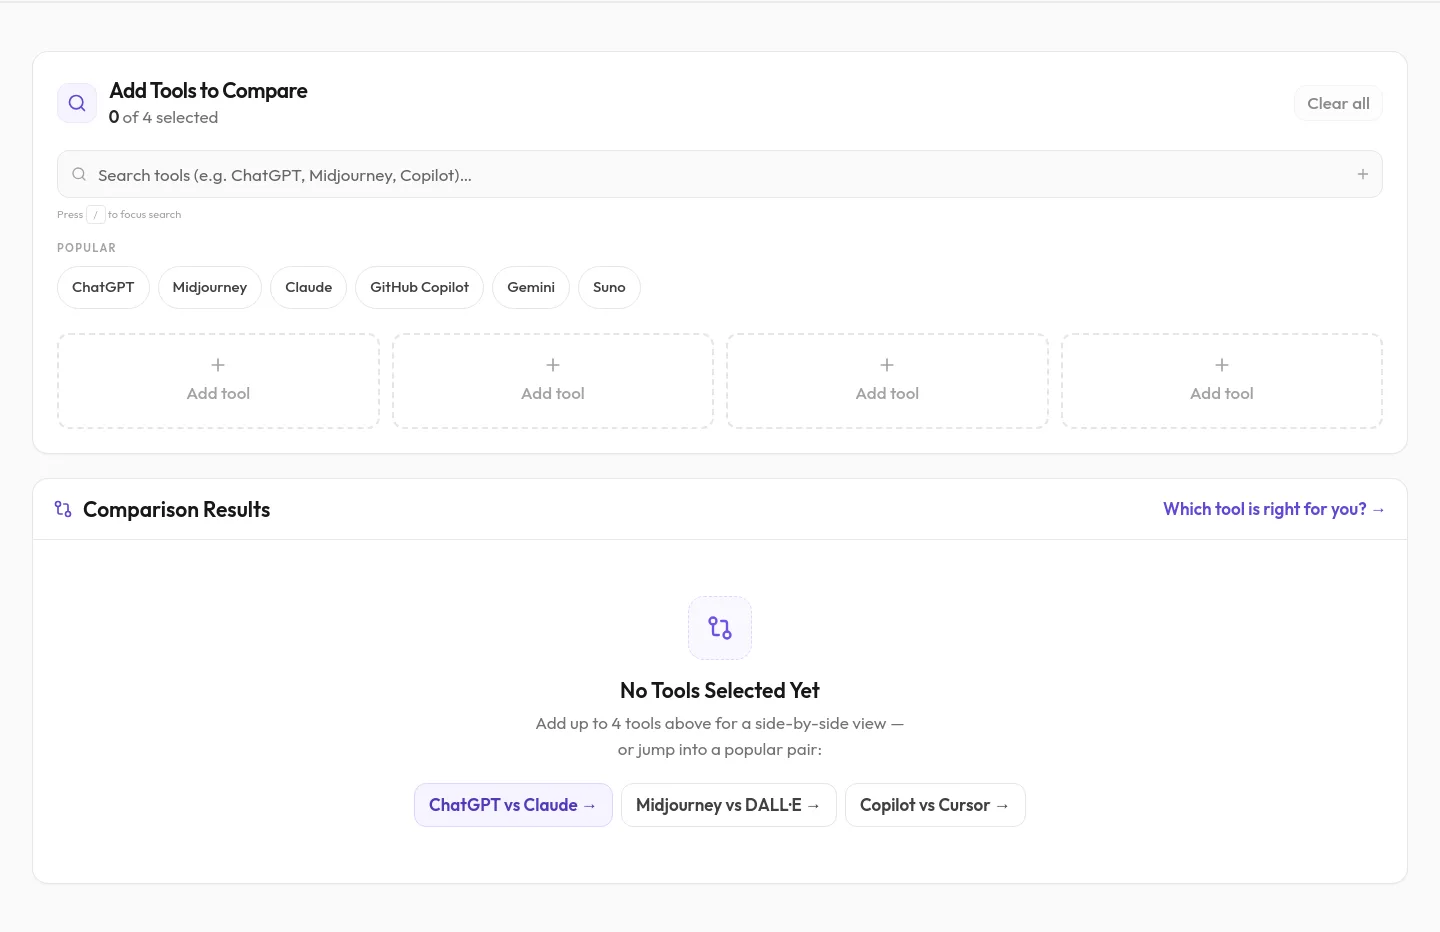
Task: Click the "/" shortcut key hint
Action: pyautogui.click(x=96, y=214)
